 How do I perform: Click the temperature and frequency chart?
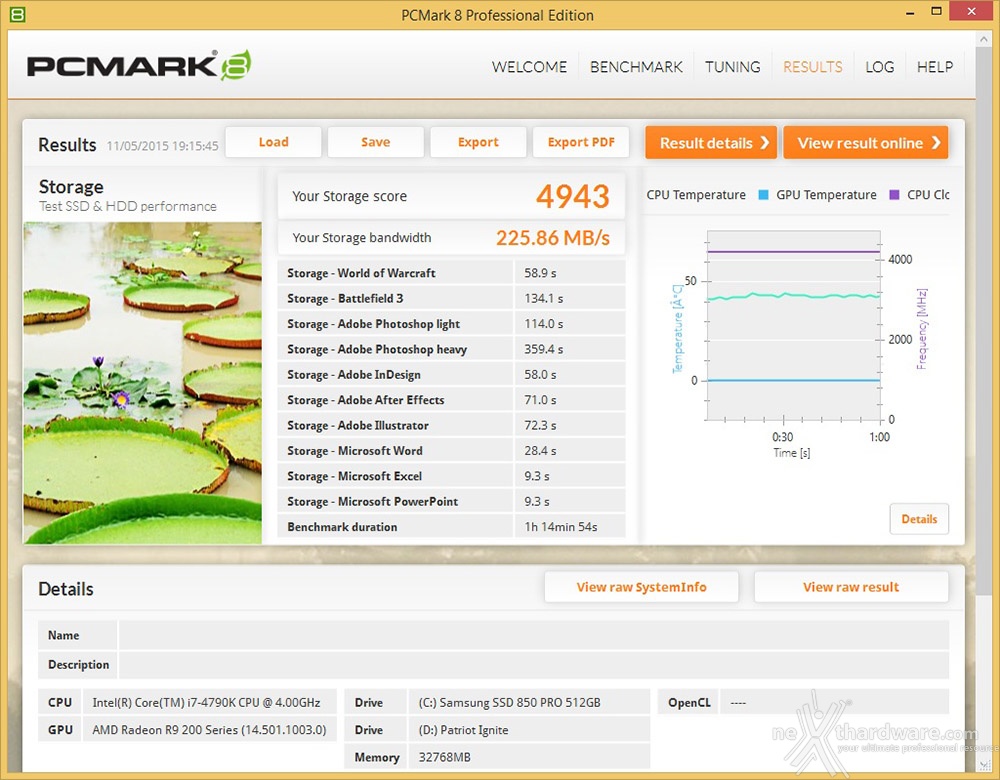[x=794, y=326]
